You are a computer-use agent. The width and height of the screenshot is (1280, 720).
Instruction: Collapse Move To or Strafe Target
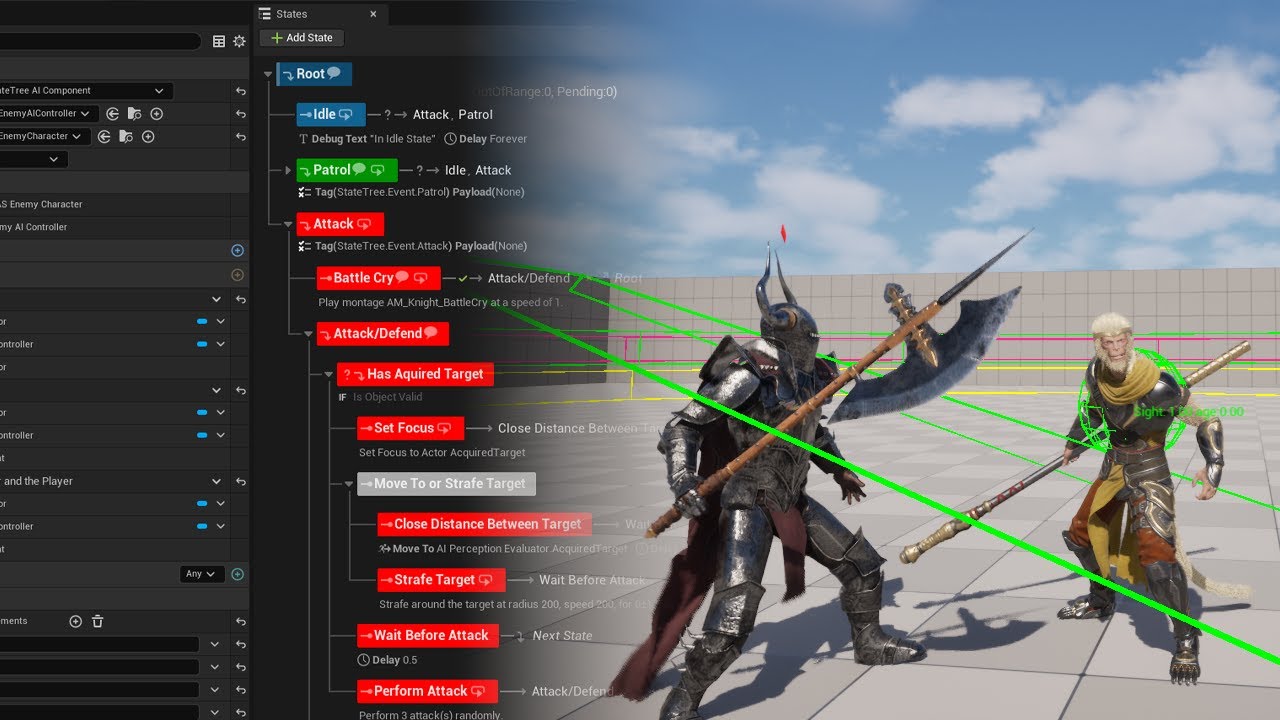(x=348, y=483)
